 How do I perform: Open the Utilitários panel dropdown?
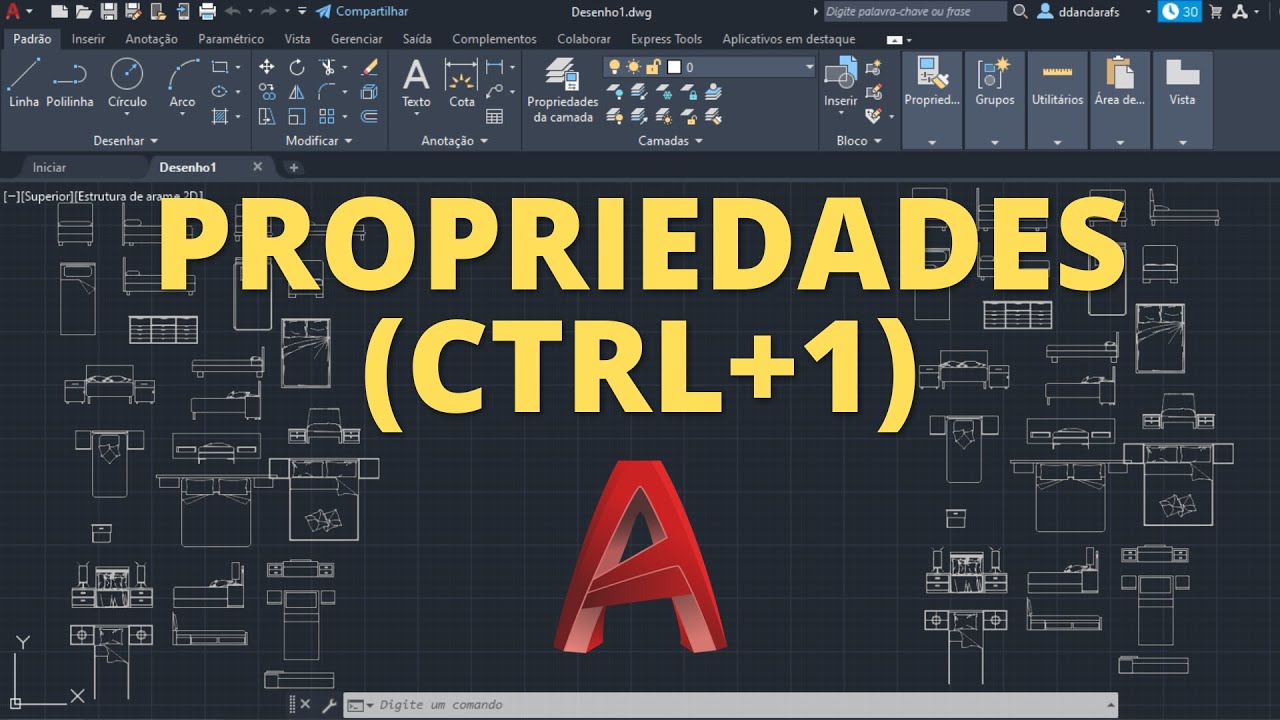1057,142
